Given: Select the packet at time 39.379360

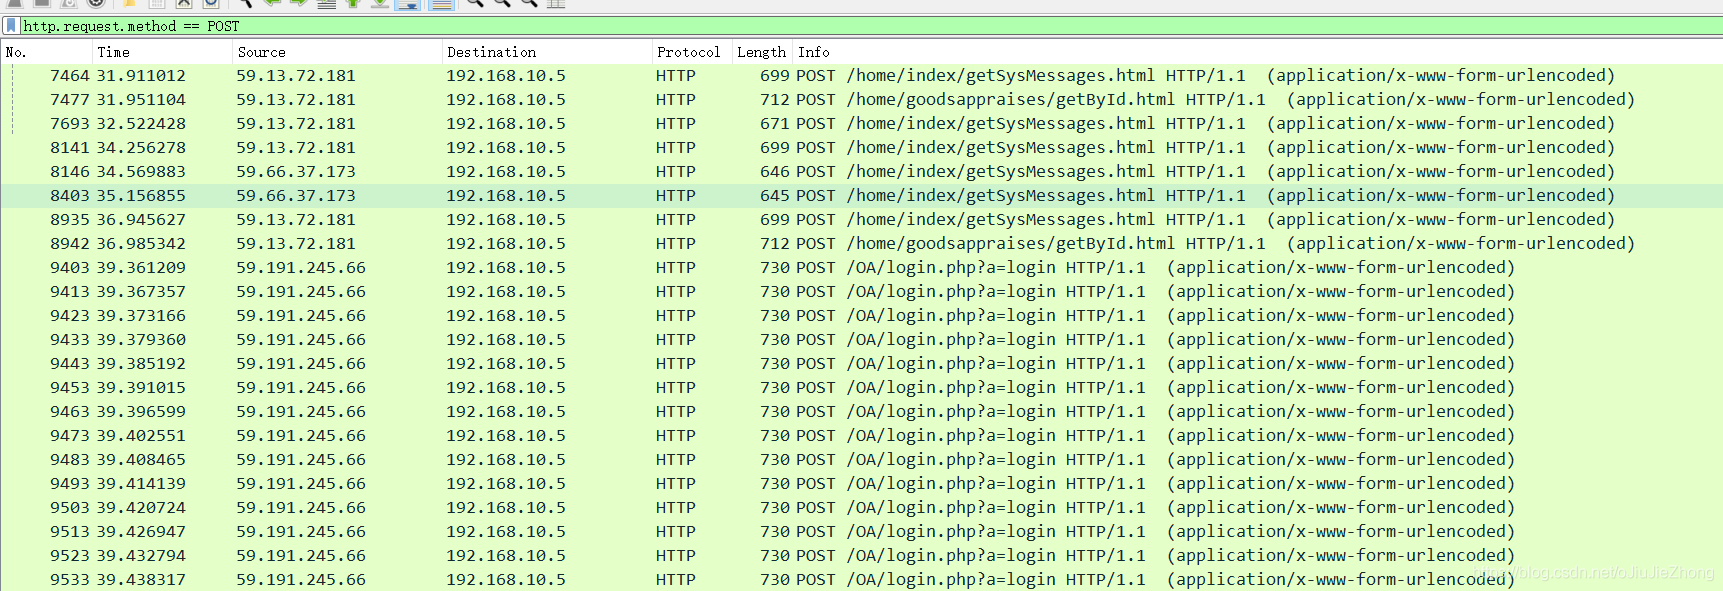Looking at the screenshot, I should [861, 339].
